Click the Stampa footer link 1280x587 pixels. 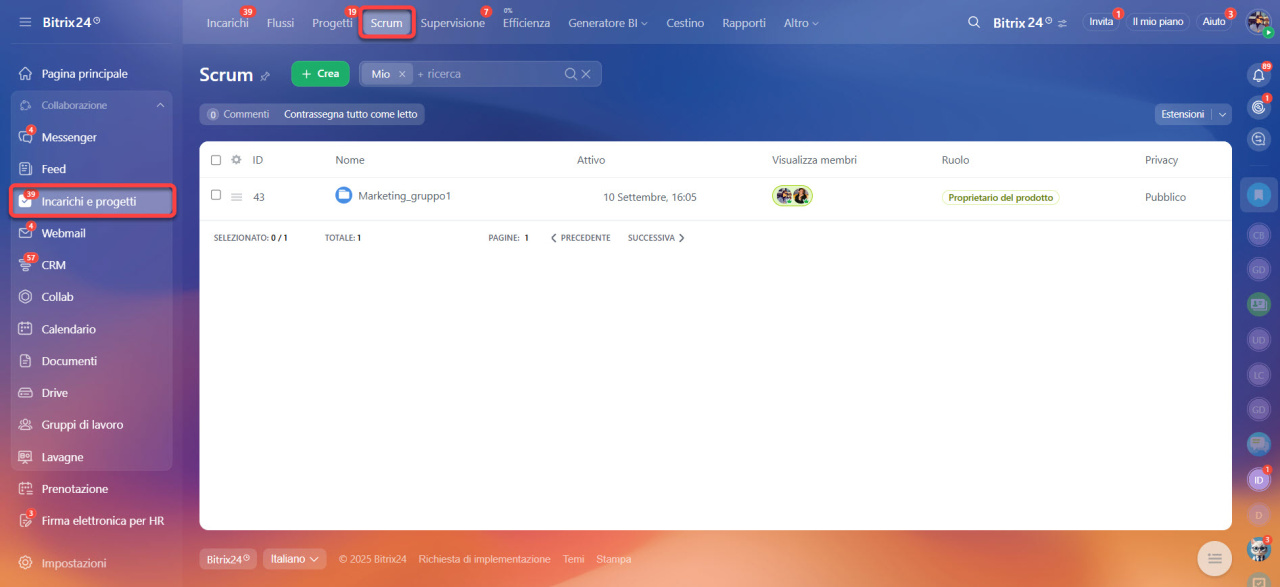(x=614, y=559)
